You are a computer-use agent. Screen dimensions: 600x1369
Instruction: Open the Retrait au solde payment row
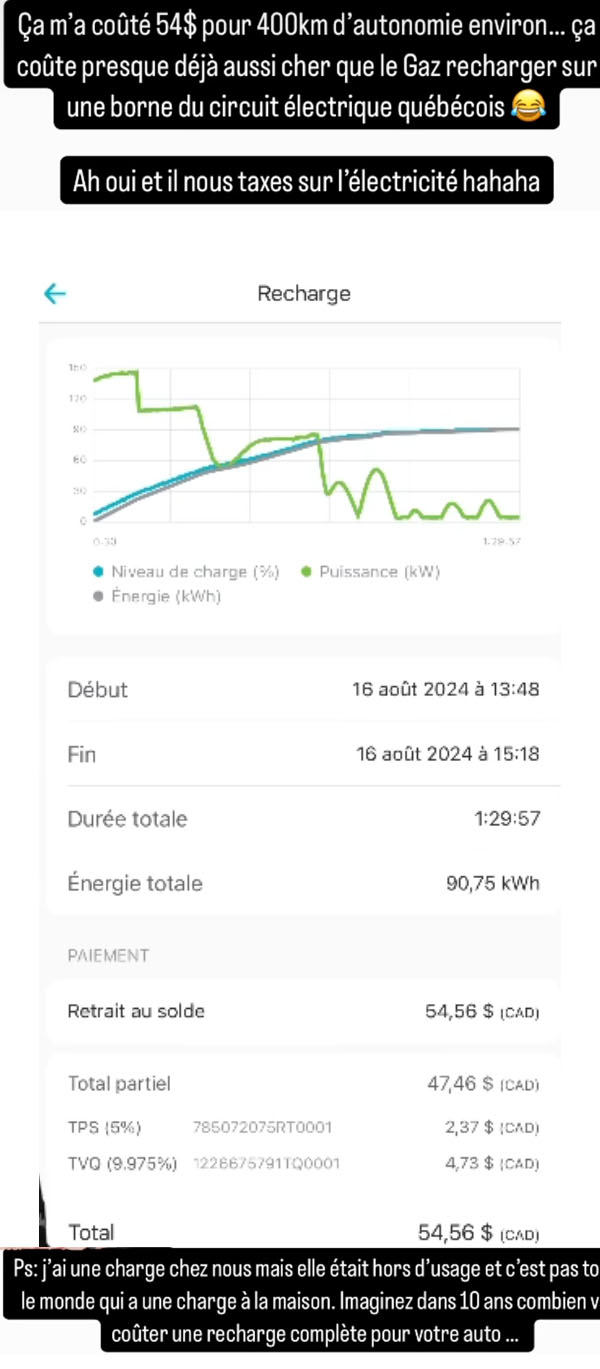tap(303, 1011)
